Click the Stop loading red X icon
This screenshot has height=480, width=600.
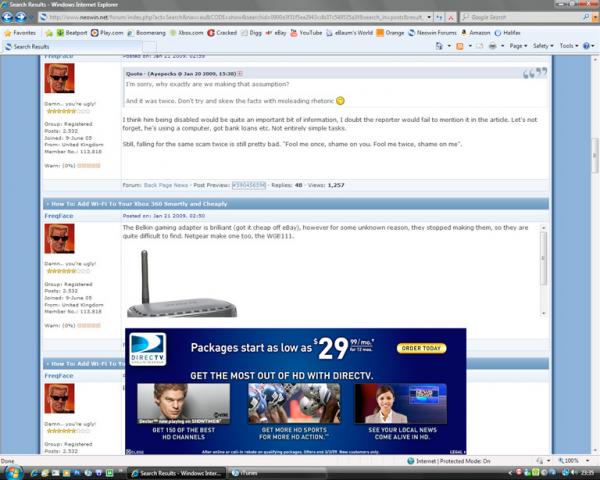point(451,17)
